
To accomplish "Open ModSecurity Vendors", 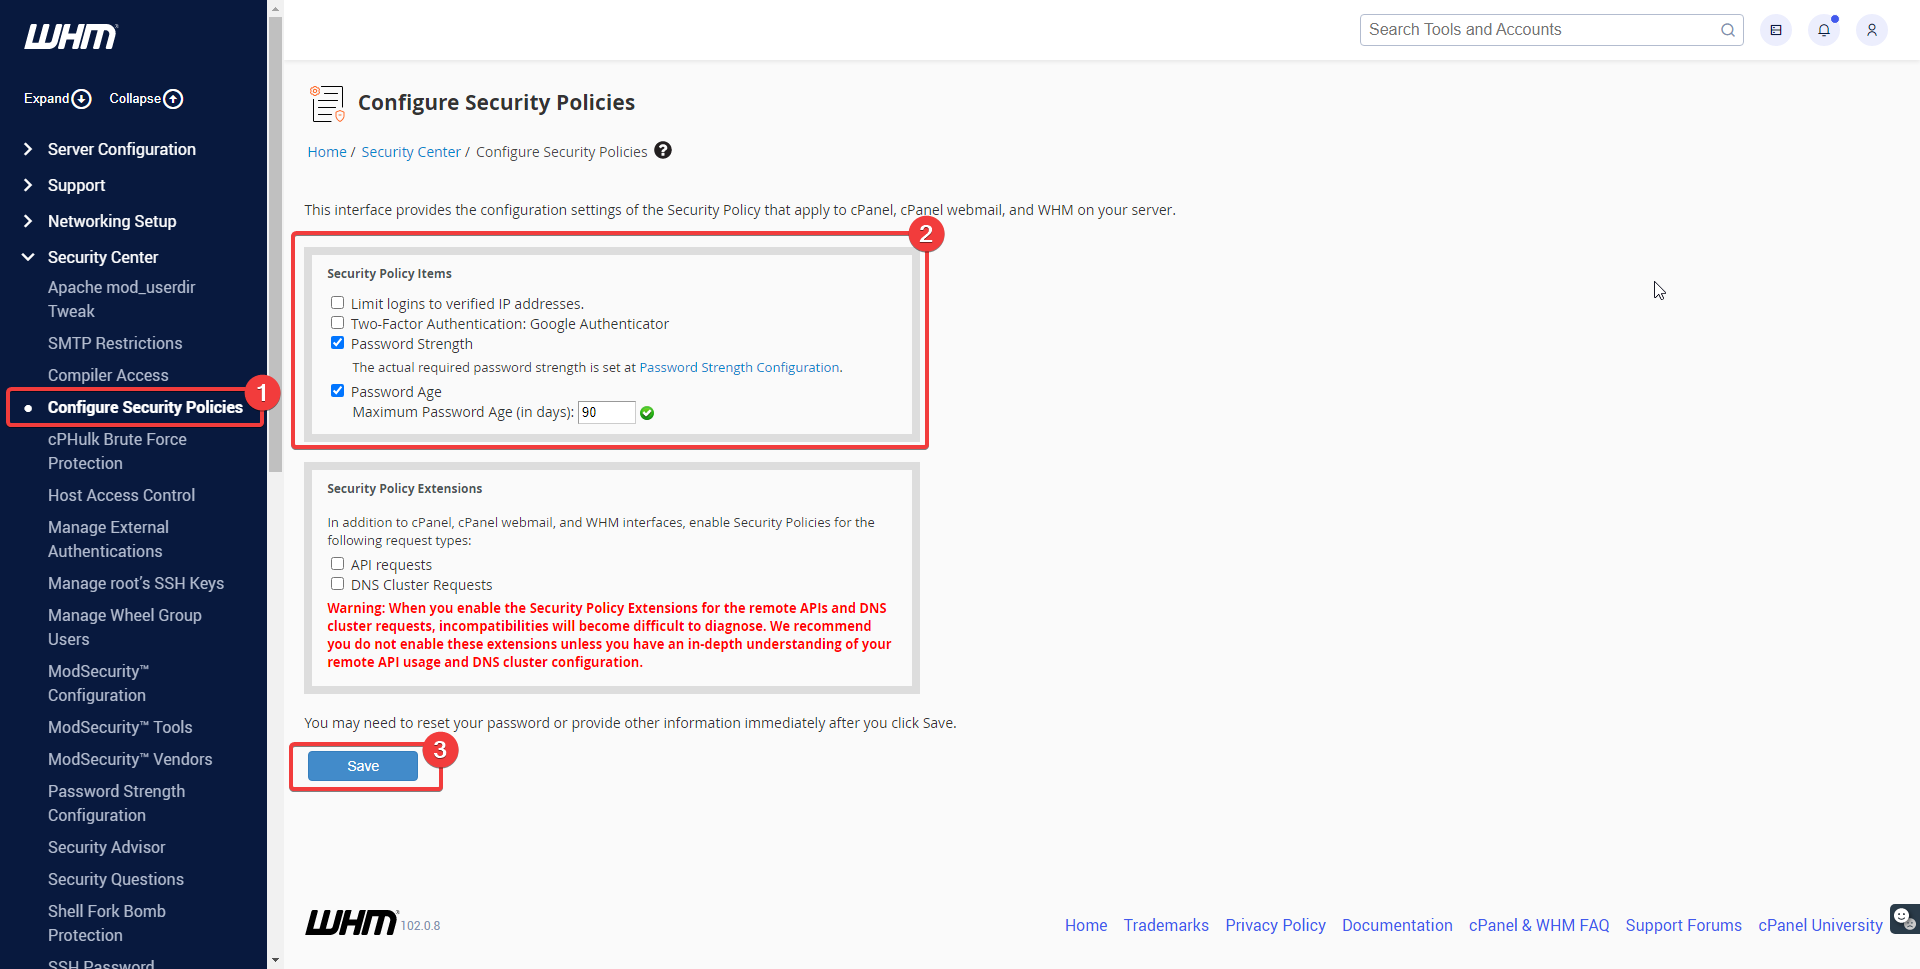I will point(130,759).
